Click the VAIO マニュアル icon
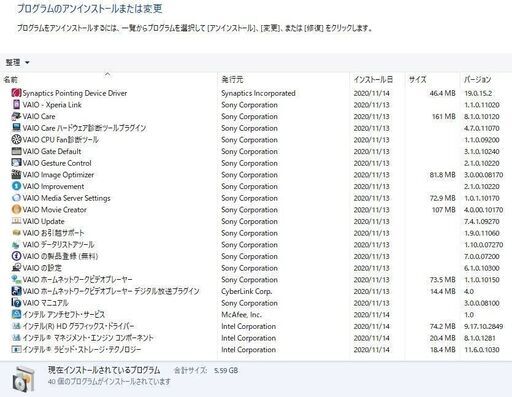Viewport: 512px width, 397px height. point(16,303)
